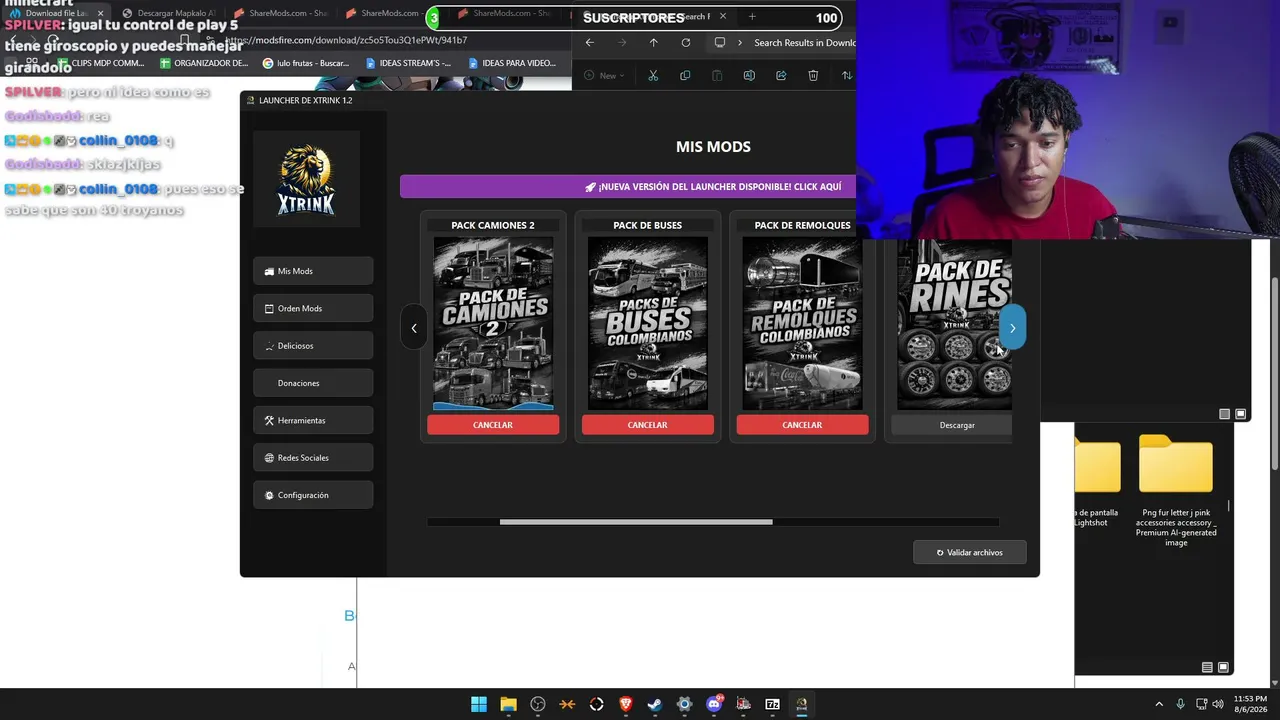Click the Cut icon in File Explorer
This screenshot has width=1280, height=720.
coord(653,76)
